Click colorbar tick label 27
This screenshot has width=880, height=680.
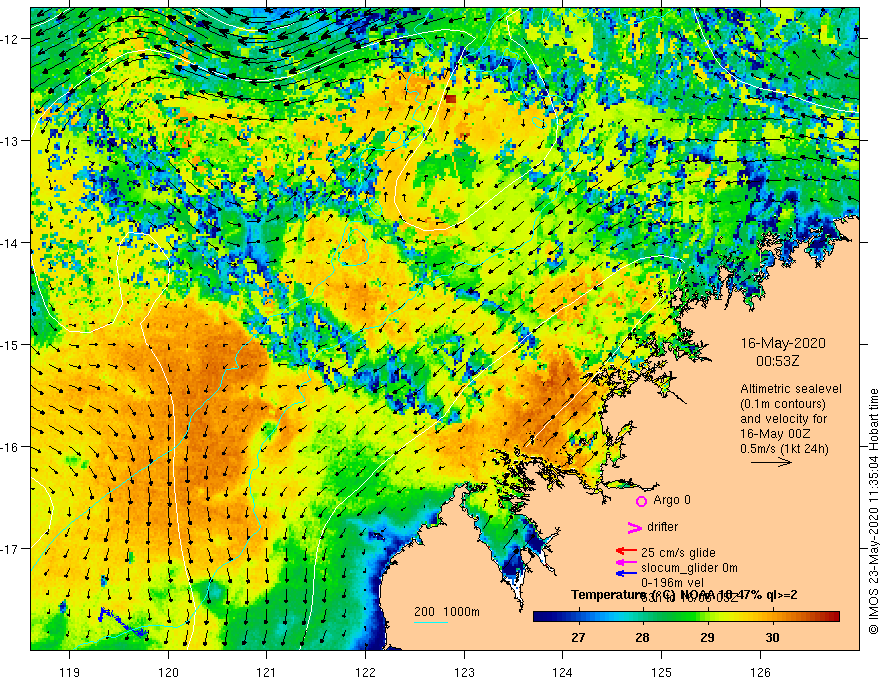pyautogui.click(x=578, y=638)
